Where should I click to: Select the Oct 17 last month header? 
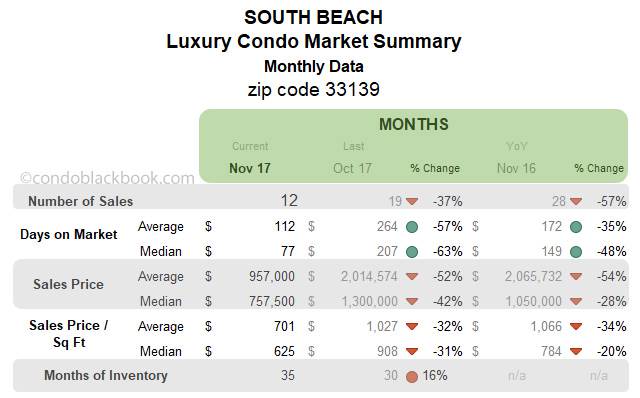point(352,168)
